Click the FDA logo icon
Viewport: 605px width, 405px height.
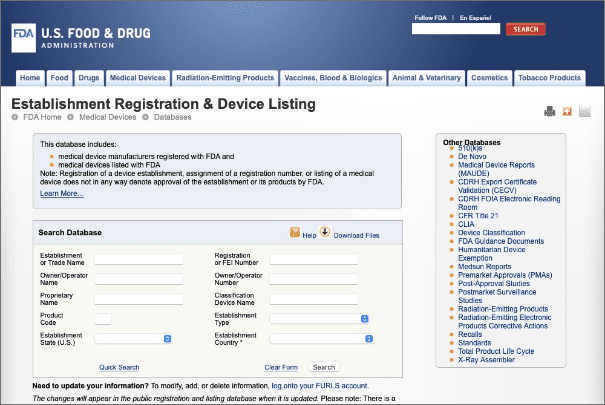pyautogui.click(x=24, y=38)
